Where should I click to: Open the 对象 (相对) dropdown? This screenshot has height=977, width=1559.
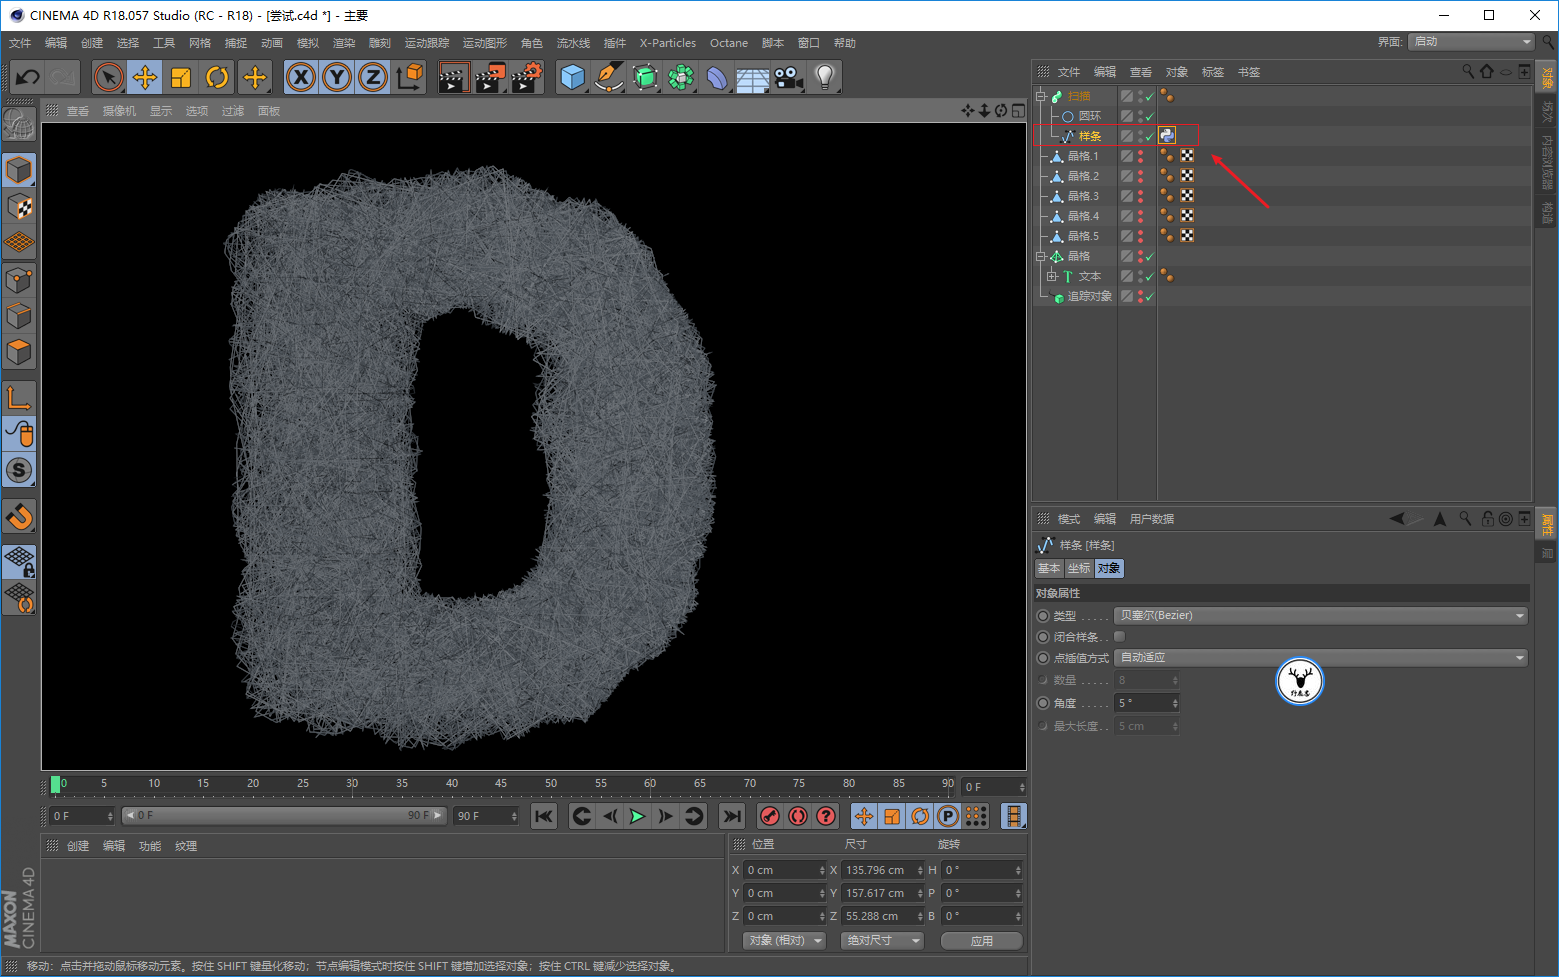784,941
